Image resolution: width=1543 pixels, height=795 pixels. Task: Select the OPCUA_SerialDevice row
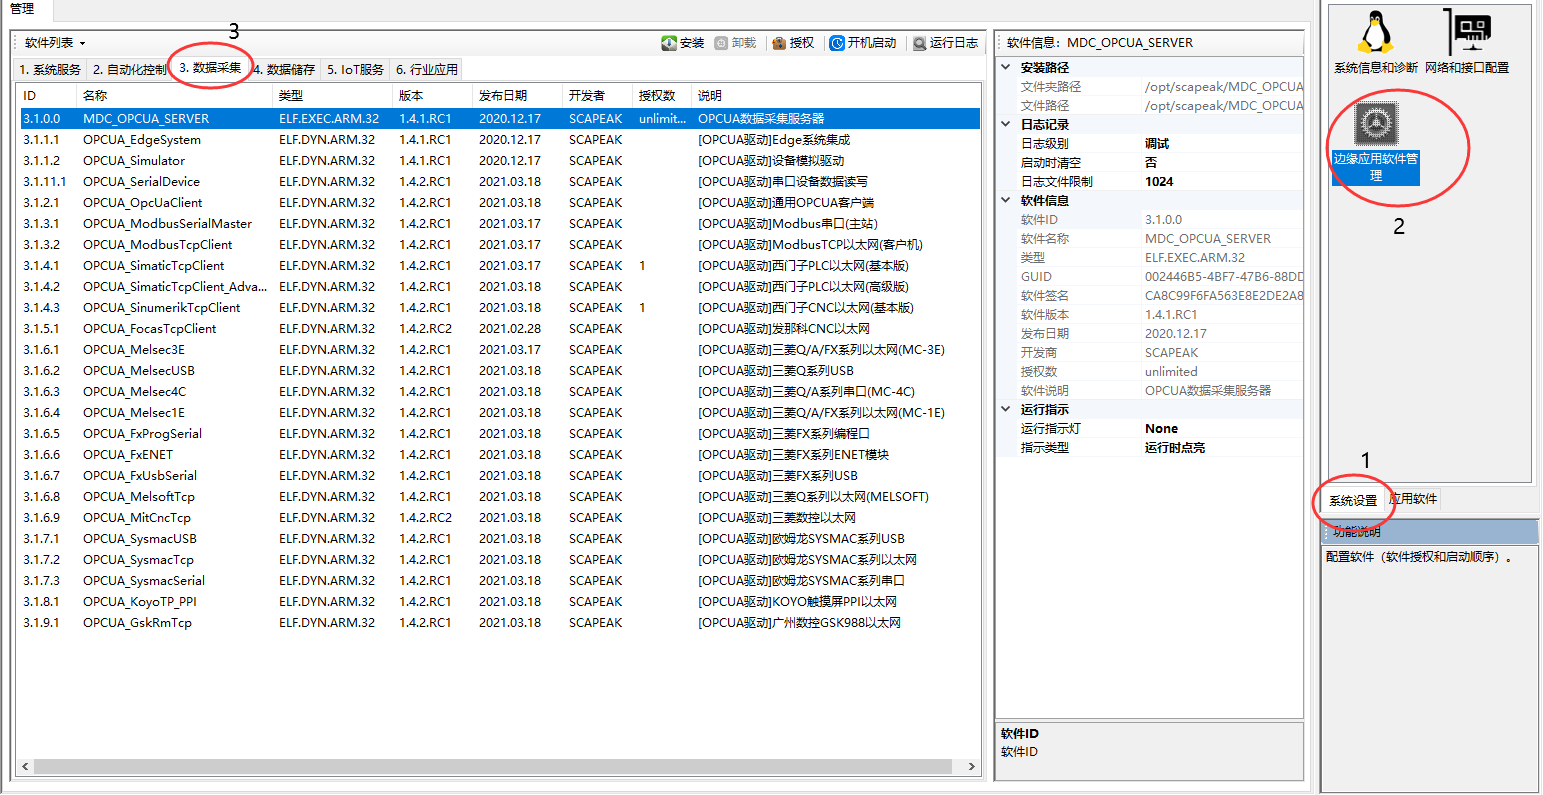pyautogui.click(x=499, y=182)
